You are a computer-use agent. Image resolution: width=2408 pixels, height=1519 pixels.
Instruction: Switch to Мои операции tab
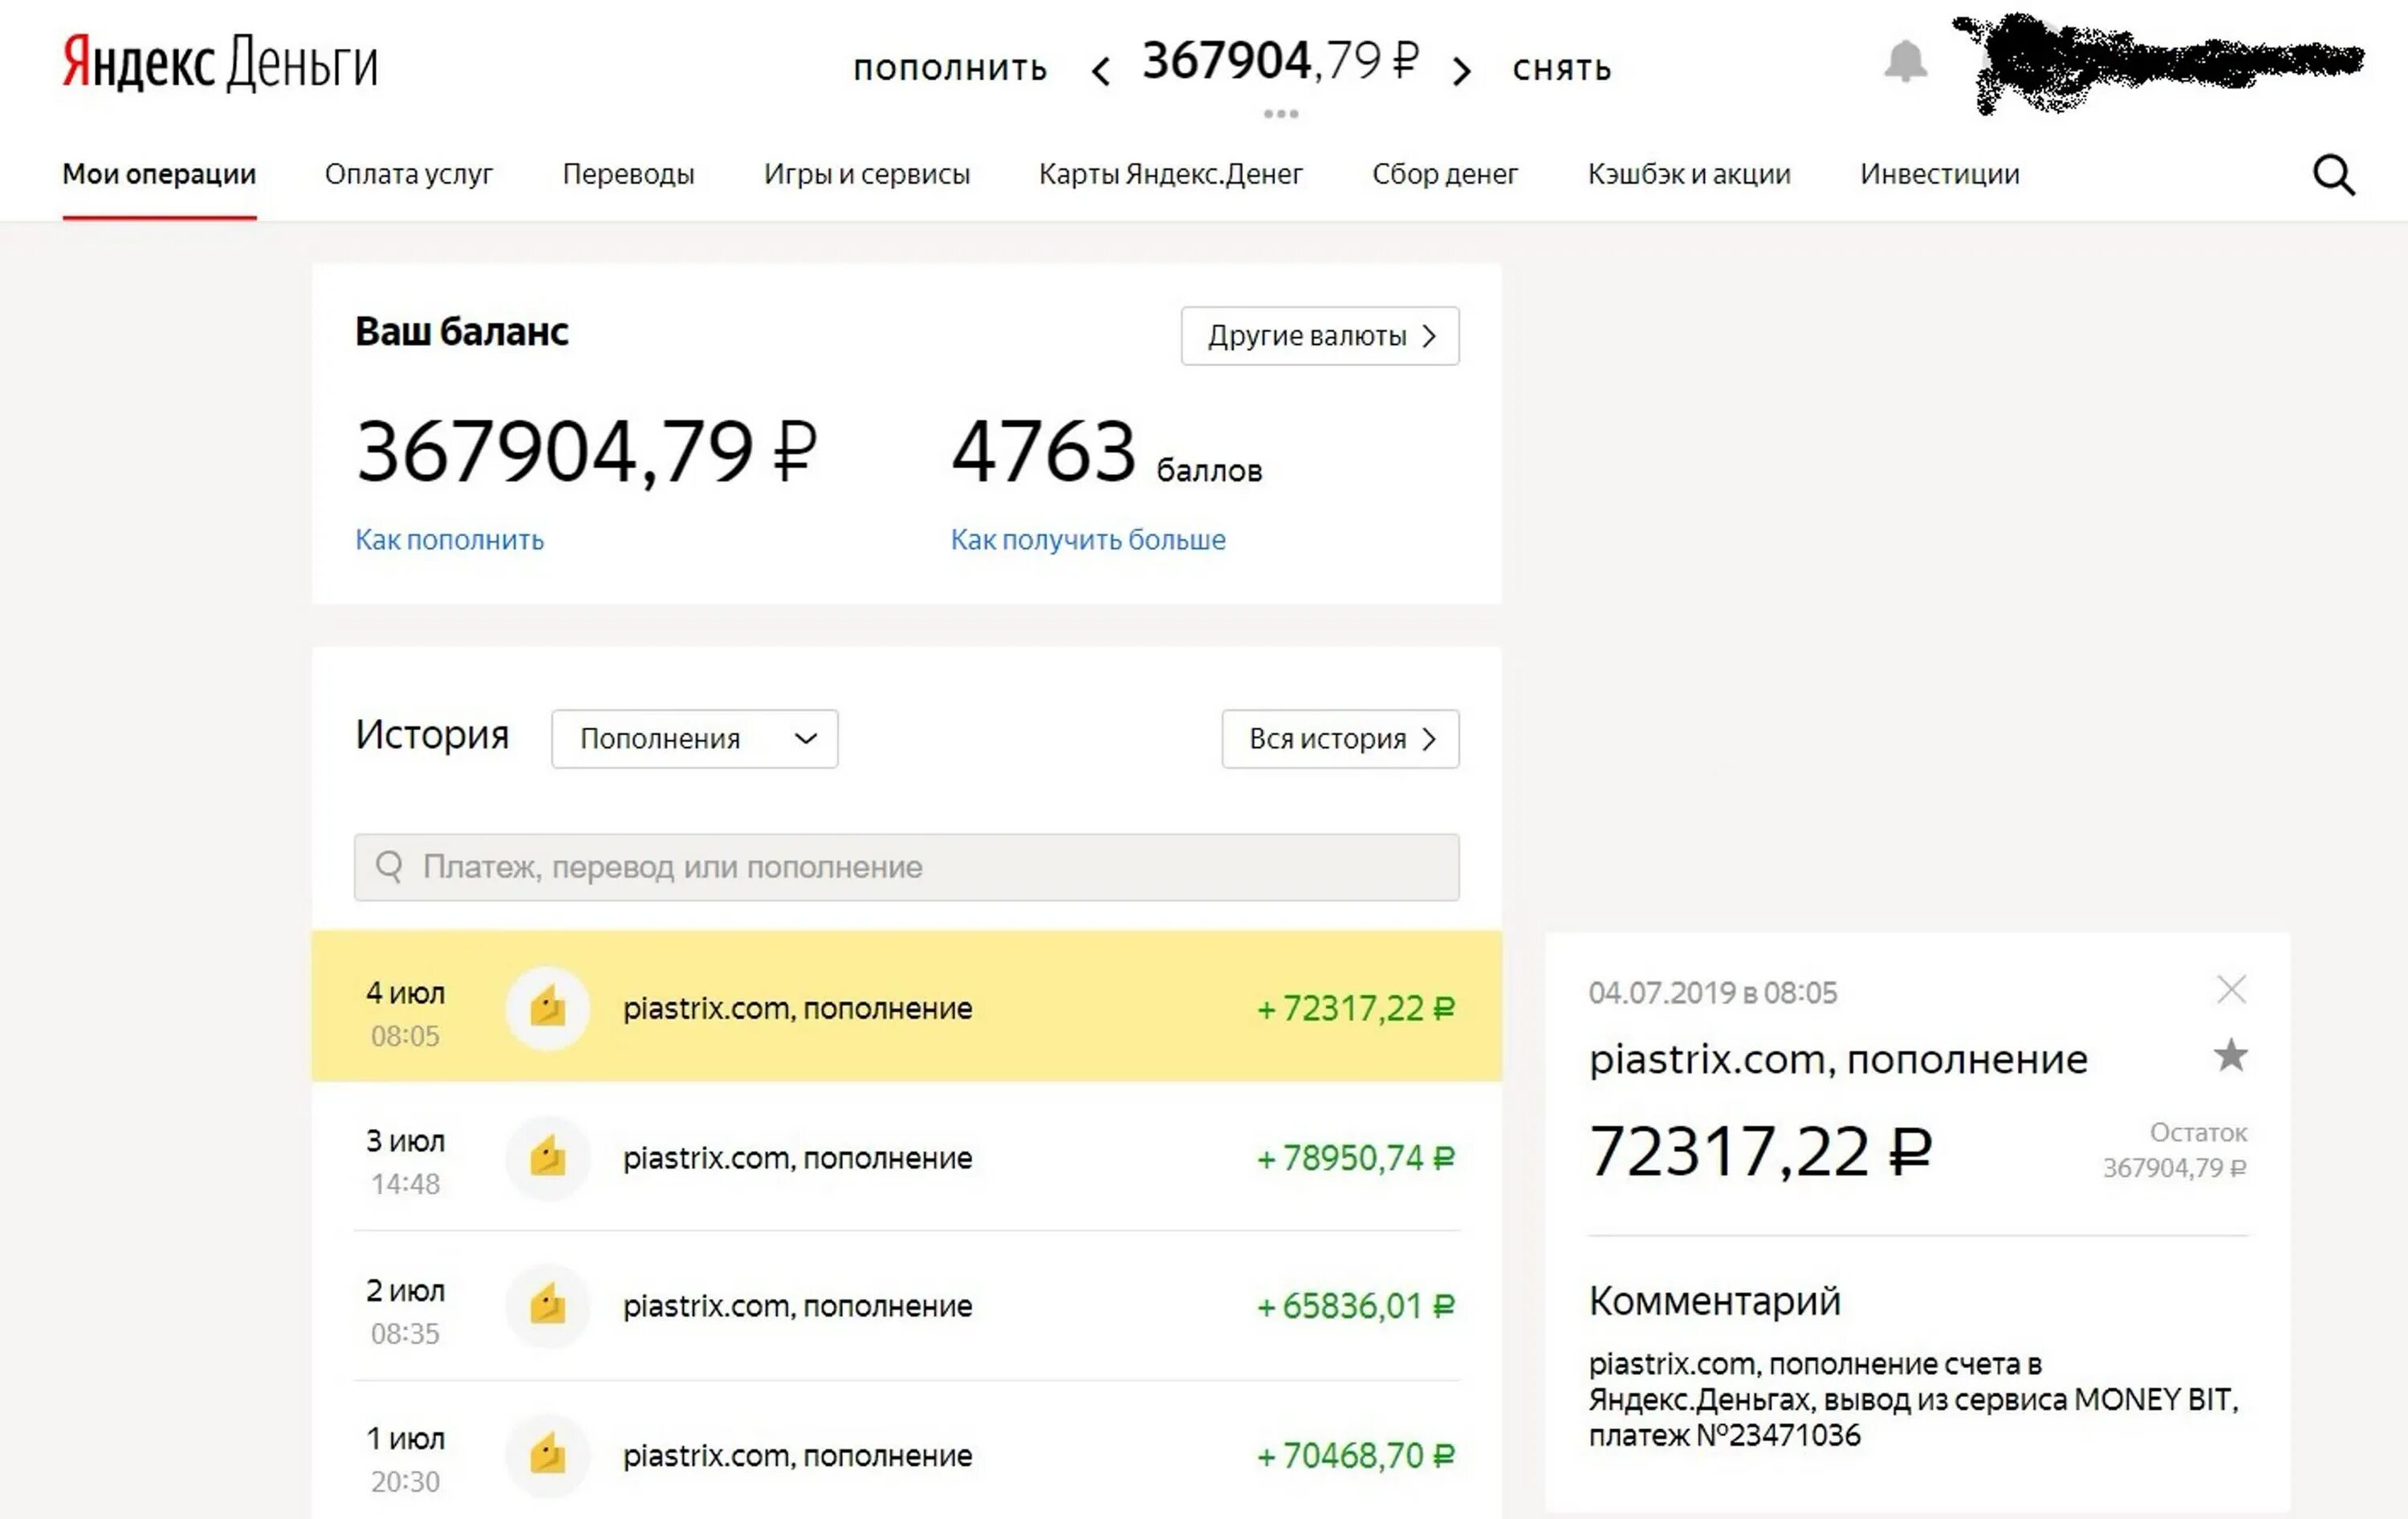[x=159, y=174]
